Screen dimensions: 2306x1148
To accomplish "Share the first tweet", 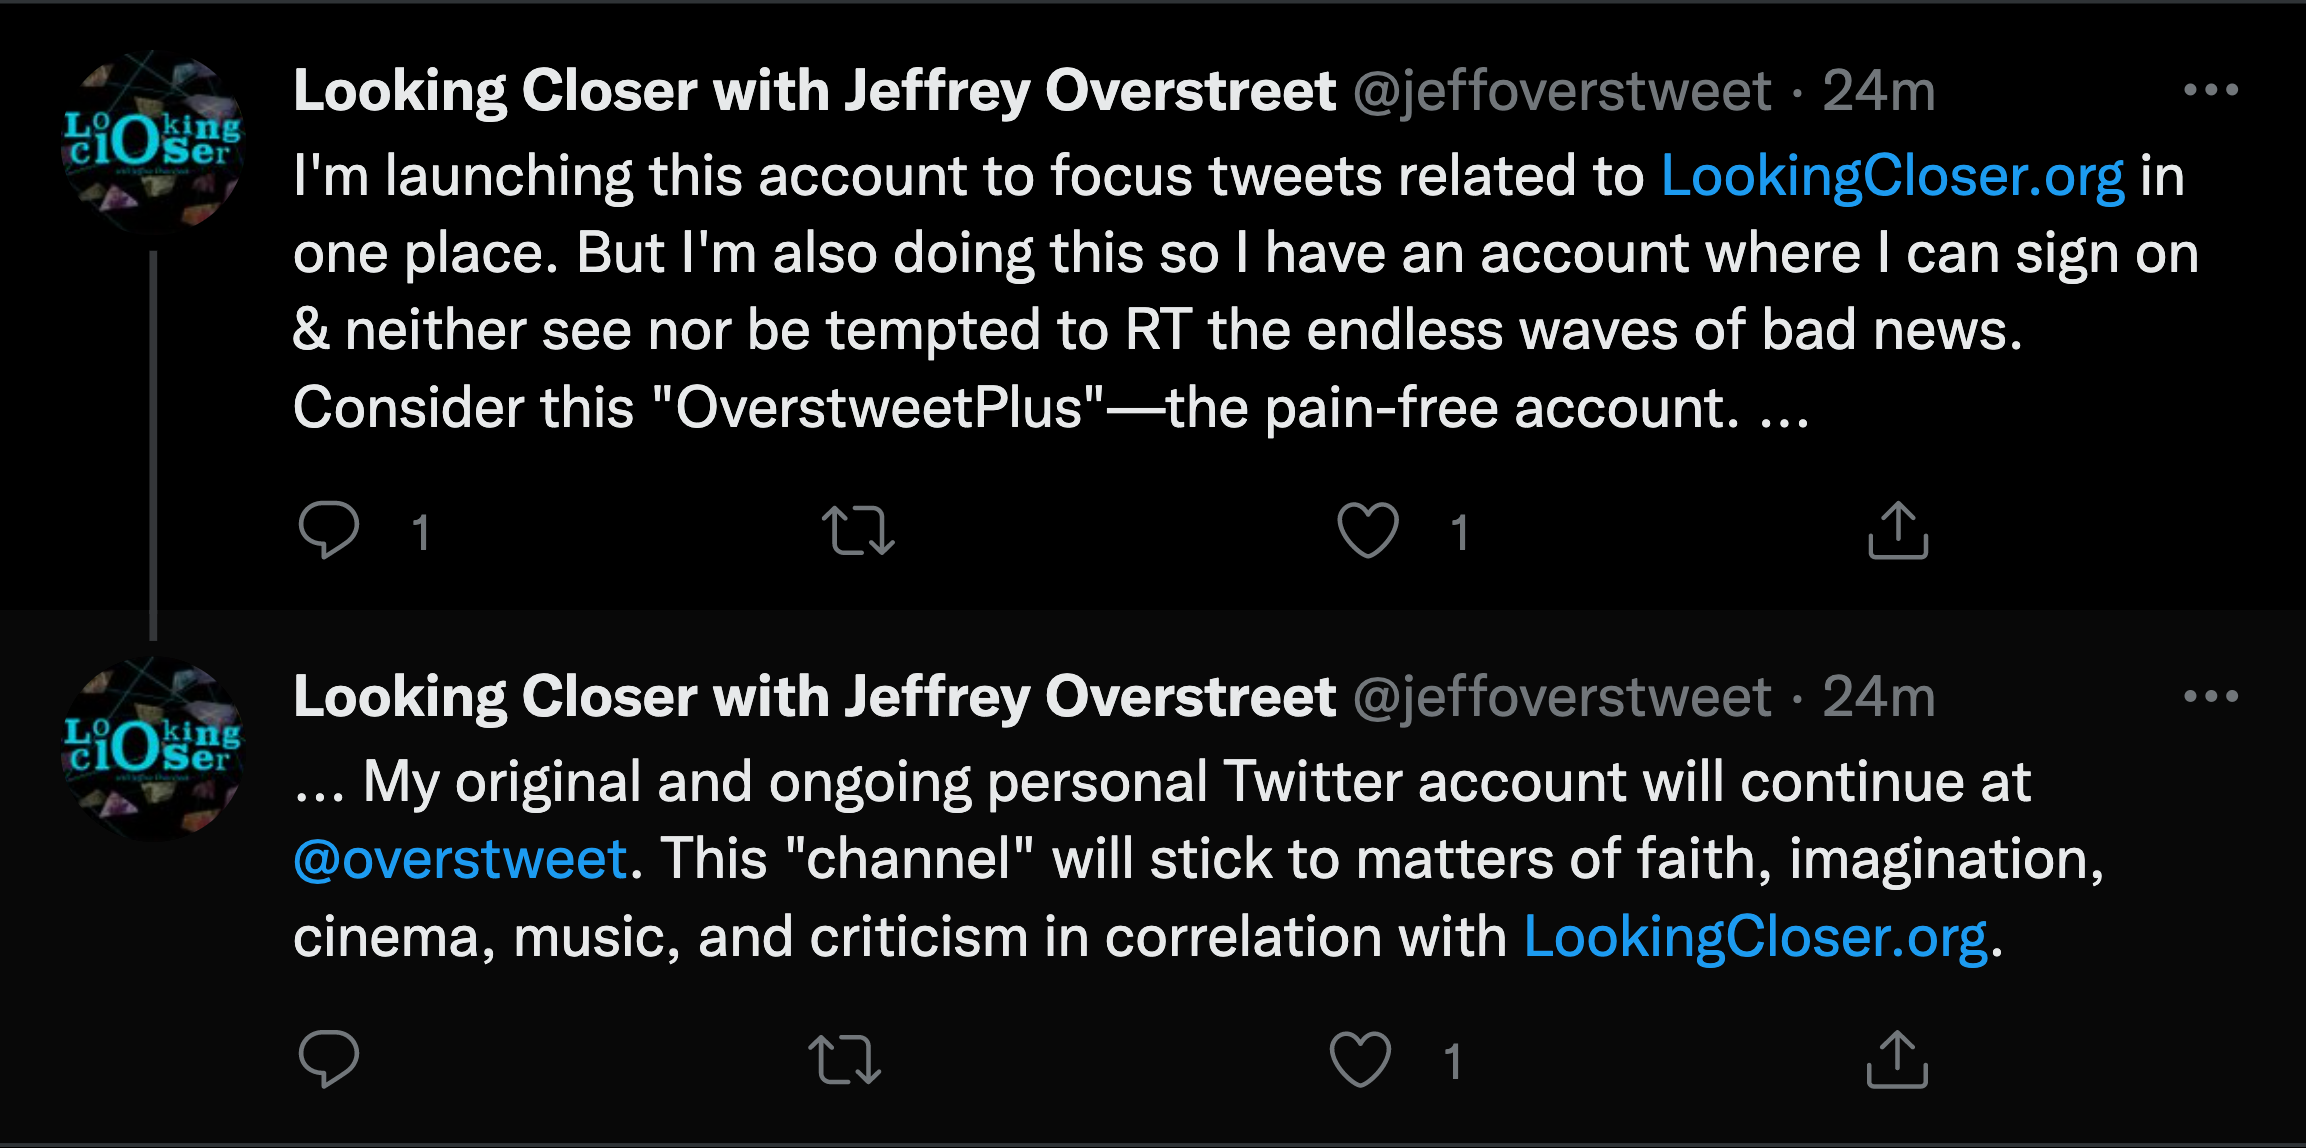I will 1898,530.
